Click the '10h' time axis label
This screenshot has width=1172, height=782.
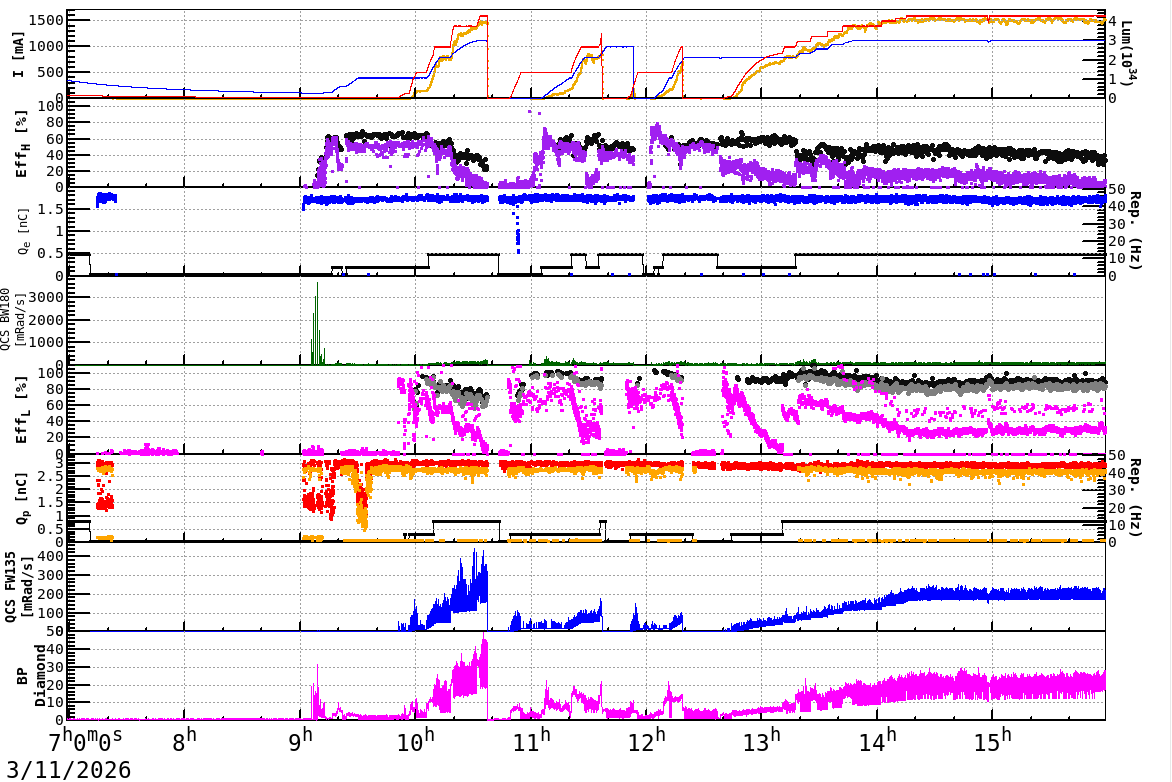(x=416, y=741)
